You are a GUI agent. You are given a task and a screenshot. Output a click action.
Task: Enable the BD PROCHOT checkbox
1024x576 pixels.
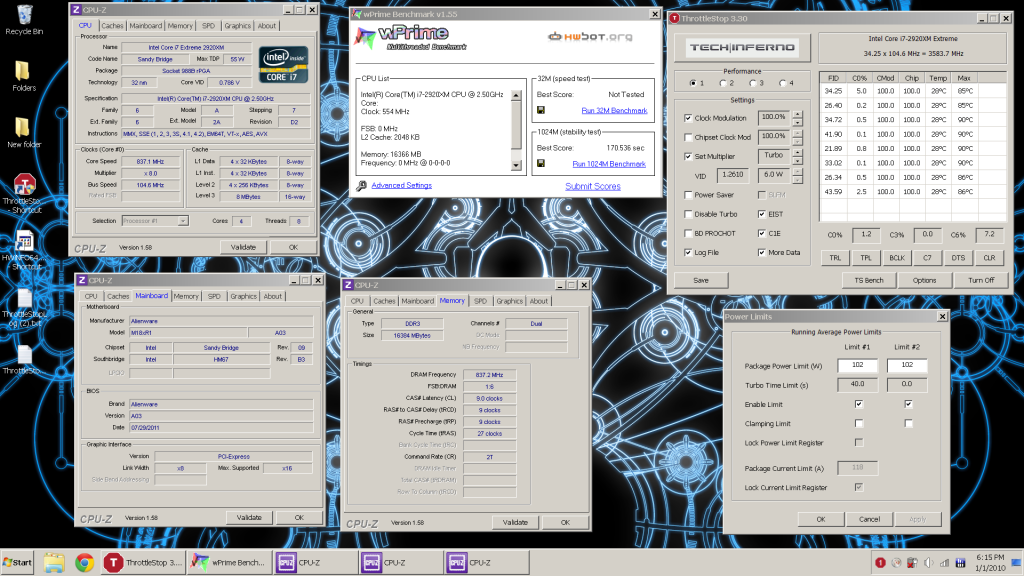pos(688,233)
